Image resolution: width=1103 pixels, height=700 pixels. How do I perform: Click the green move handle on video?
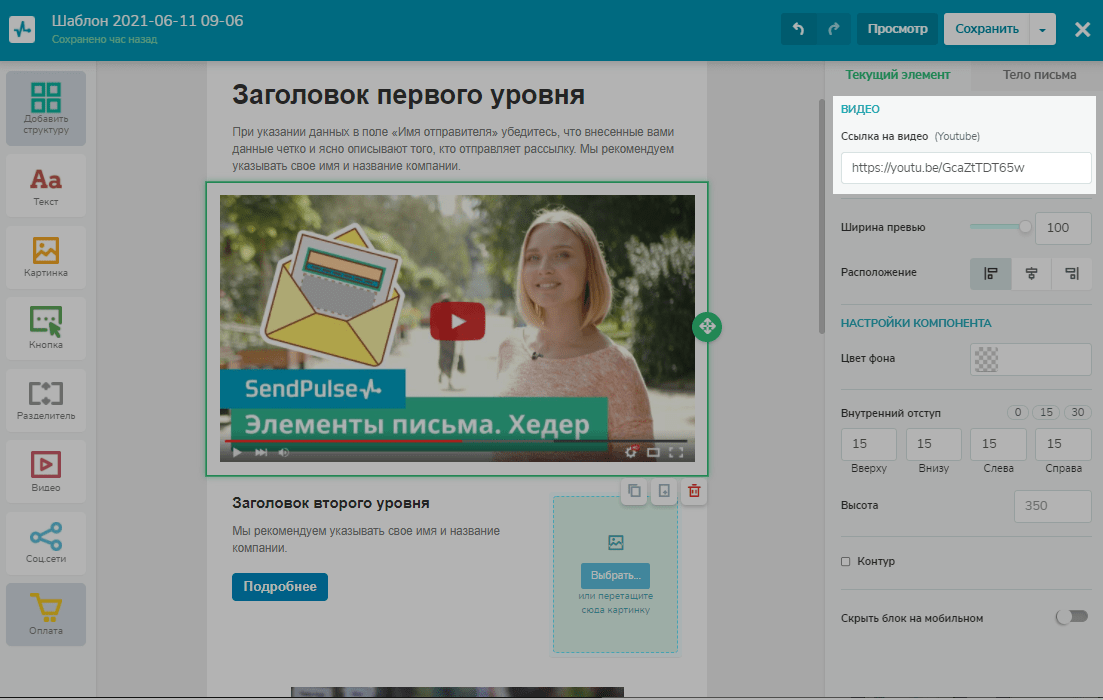coord(707,326)
